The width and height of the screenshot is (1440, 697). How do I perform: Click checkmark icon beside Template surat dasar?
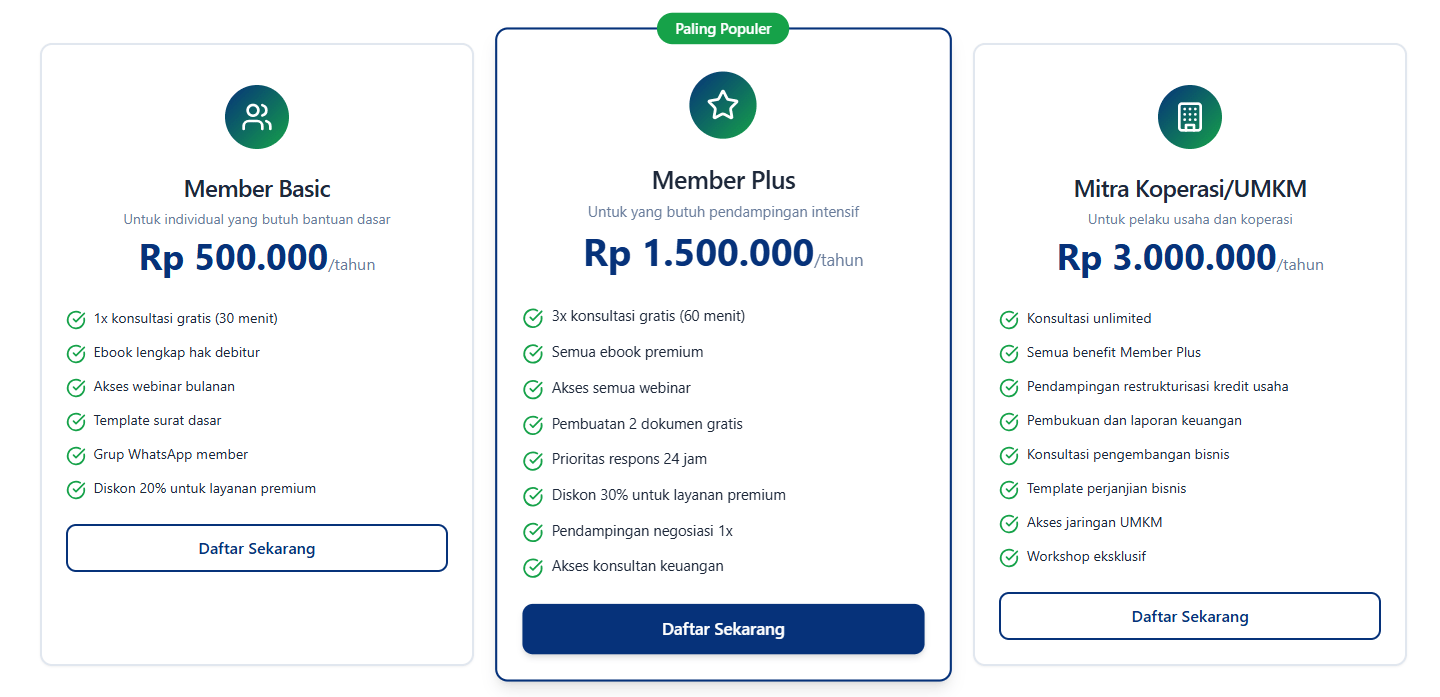76,422
